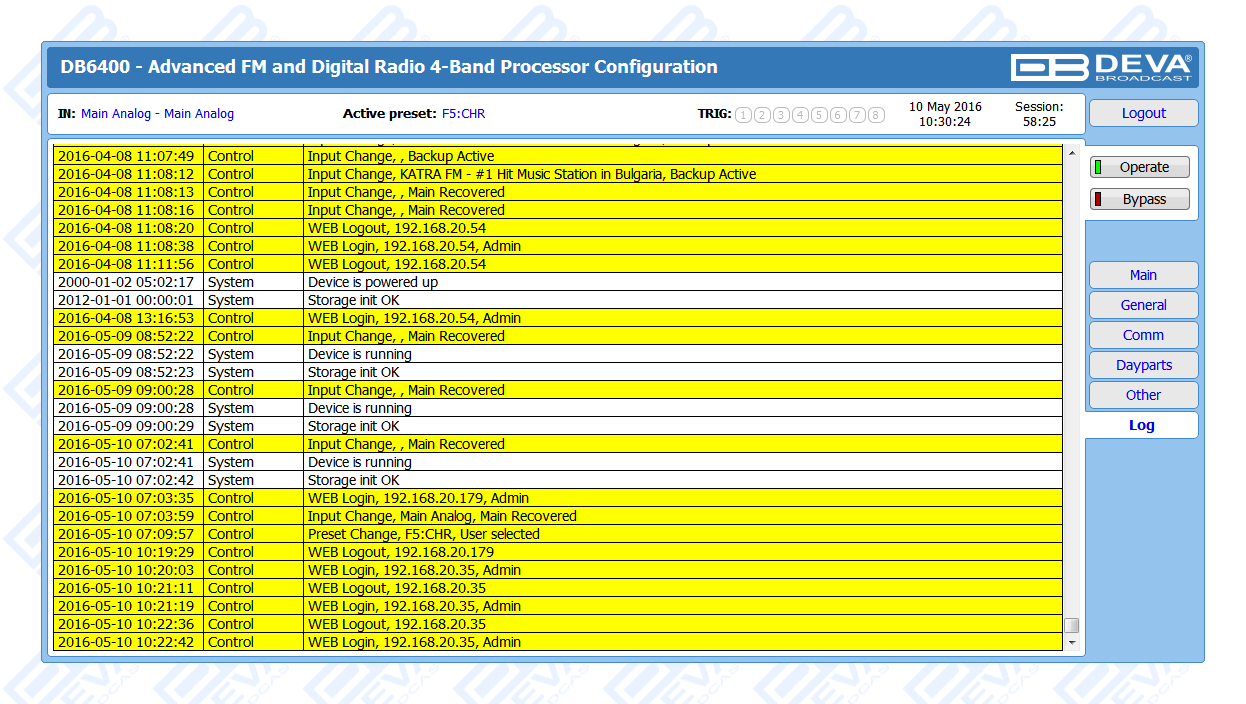Log out using the Logout button
1246x704 pixels.
(1143, 113)
